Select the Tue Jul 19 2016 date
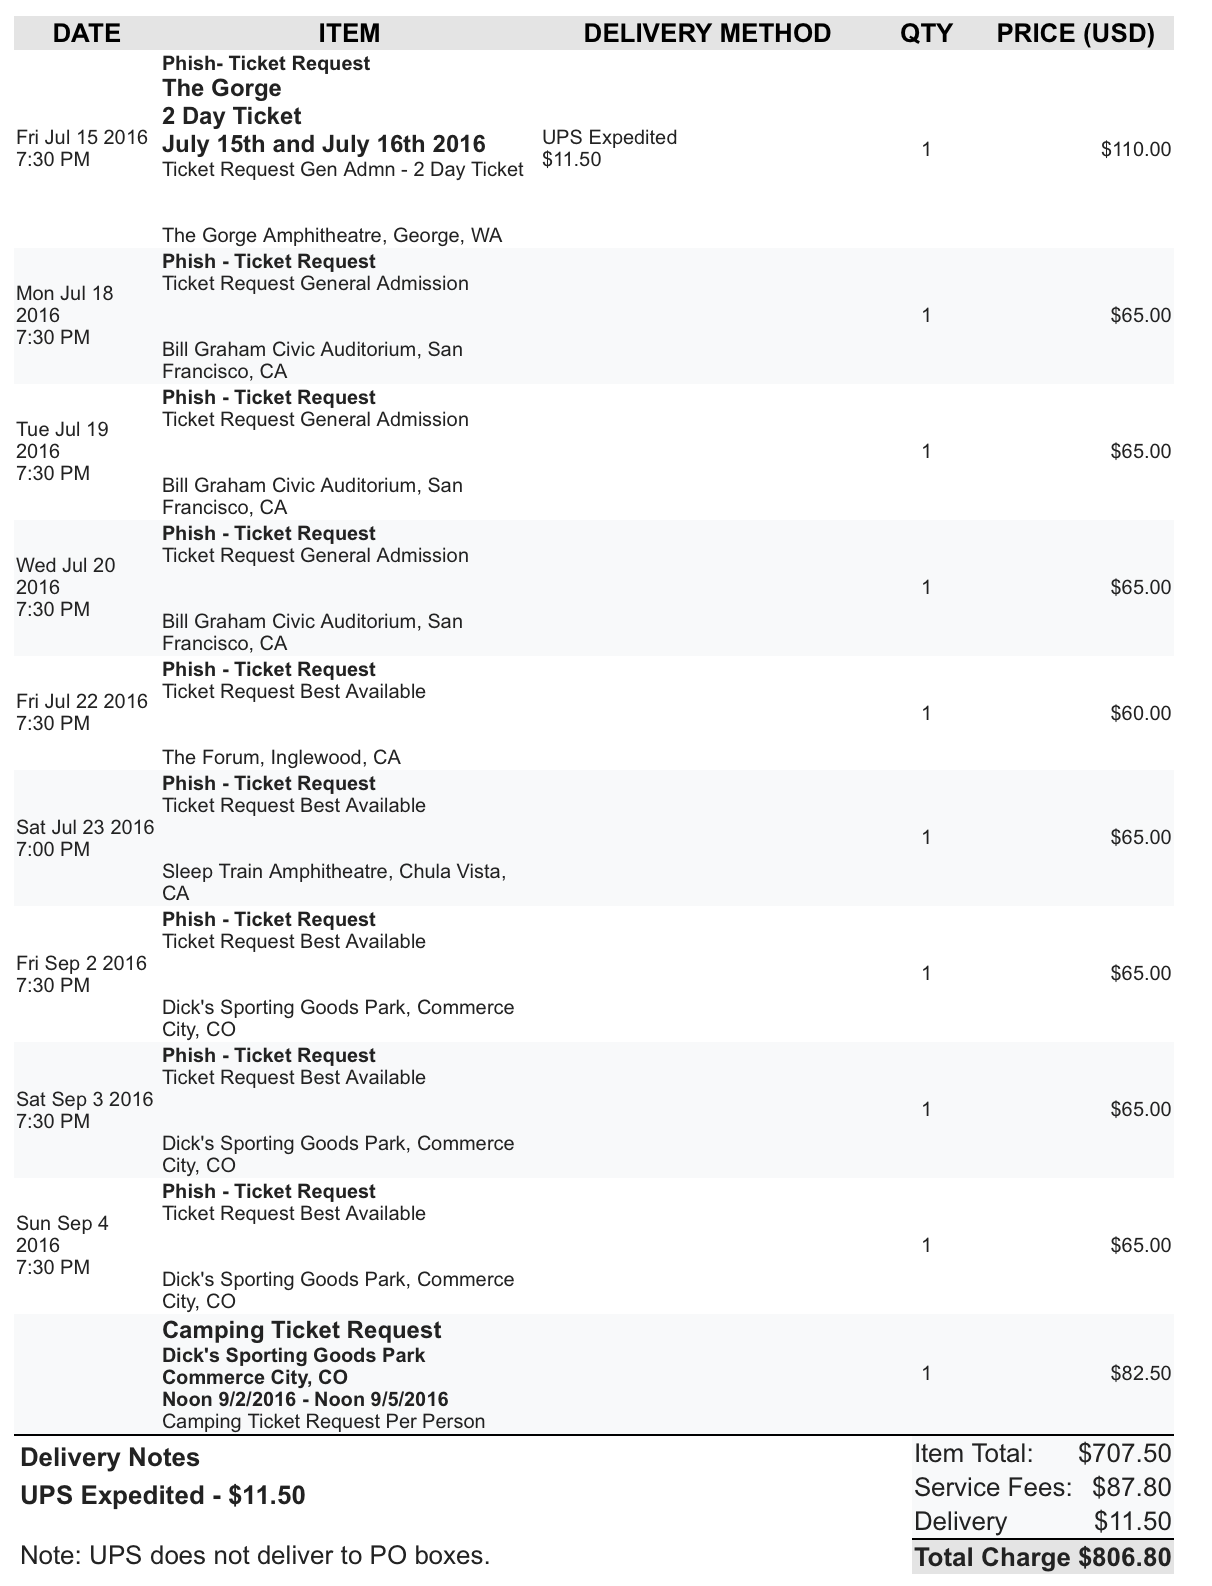The width and height of the screenshot is (1212, 1586). tap(62, 451)
